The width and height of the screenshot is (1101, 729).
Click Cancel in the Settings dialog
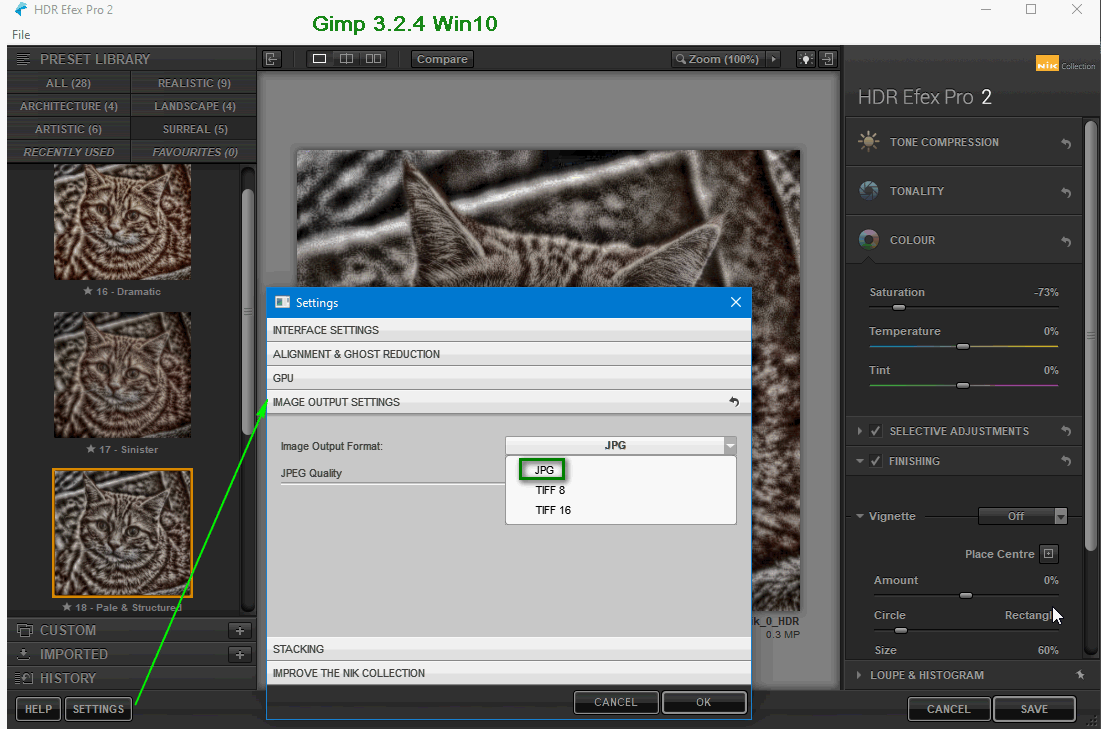pyautogui.click(x=616, y=702)
